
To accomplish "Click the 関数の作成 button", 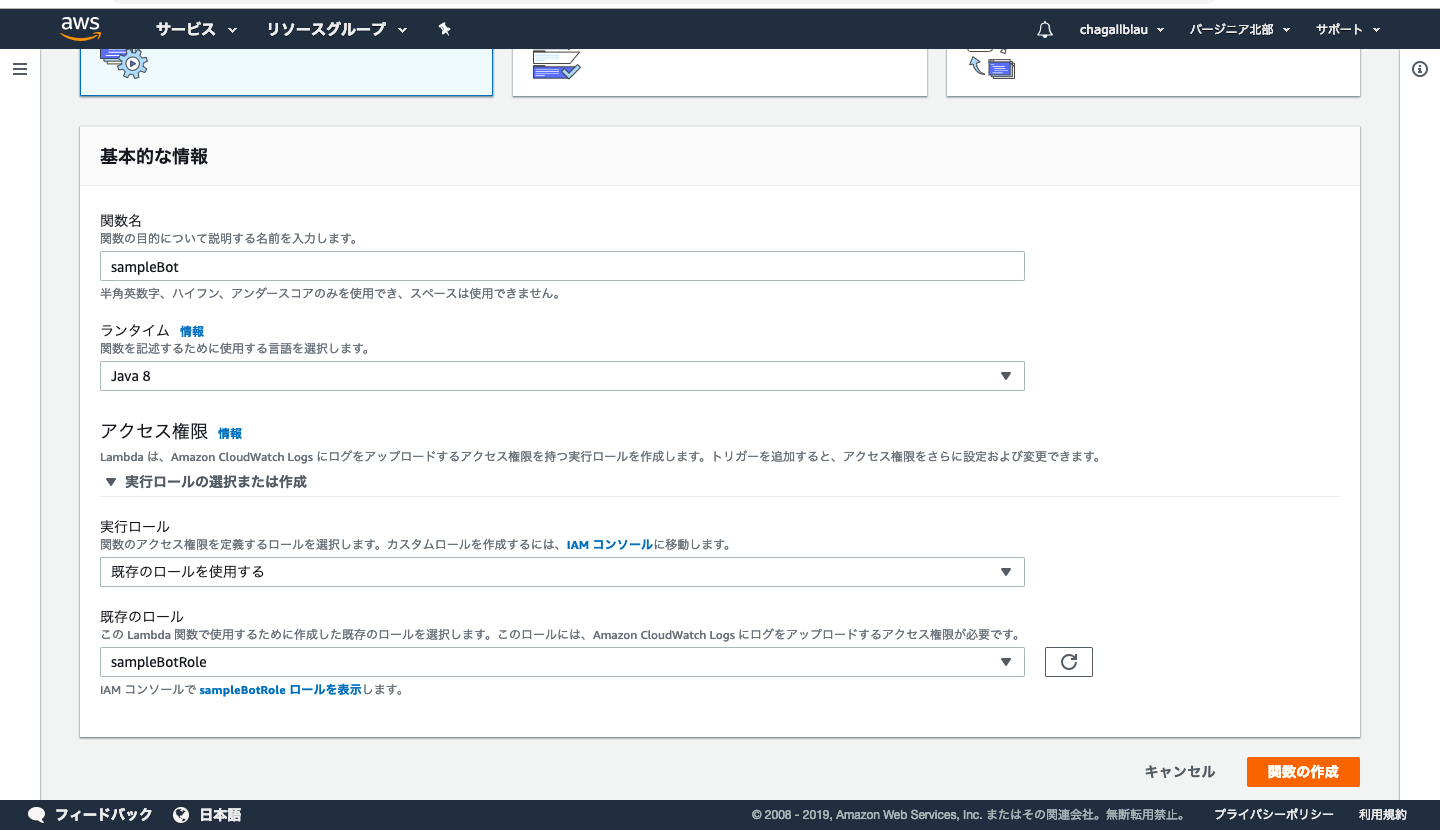I will [x=1303, y=772].
